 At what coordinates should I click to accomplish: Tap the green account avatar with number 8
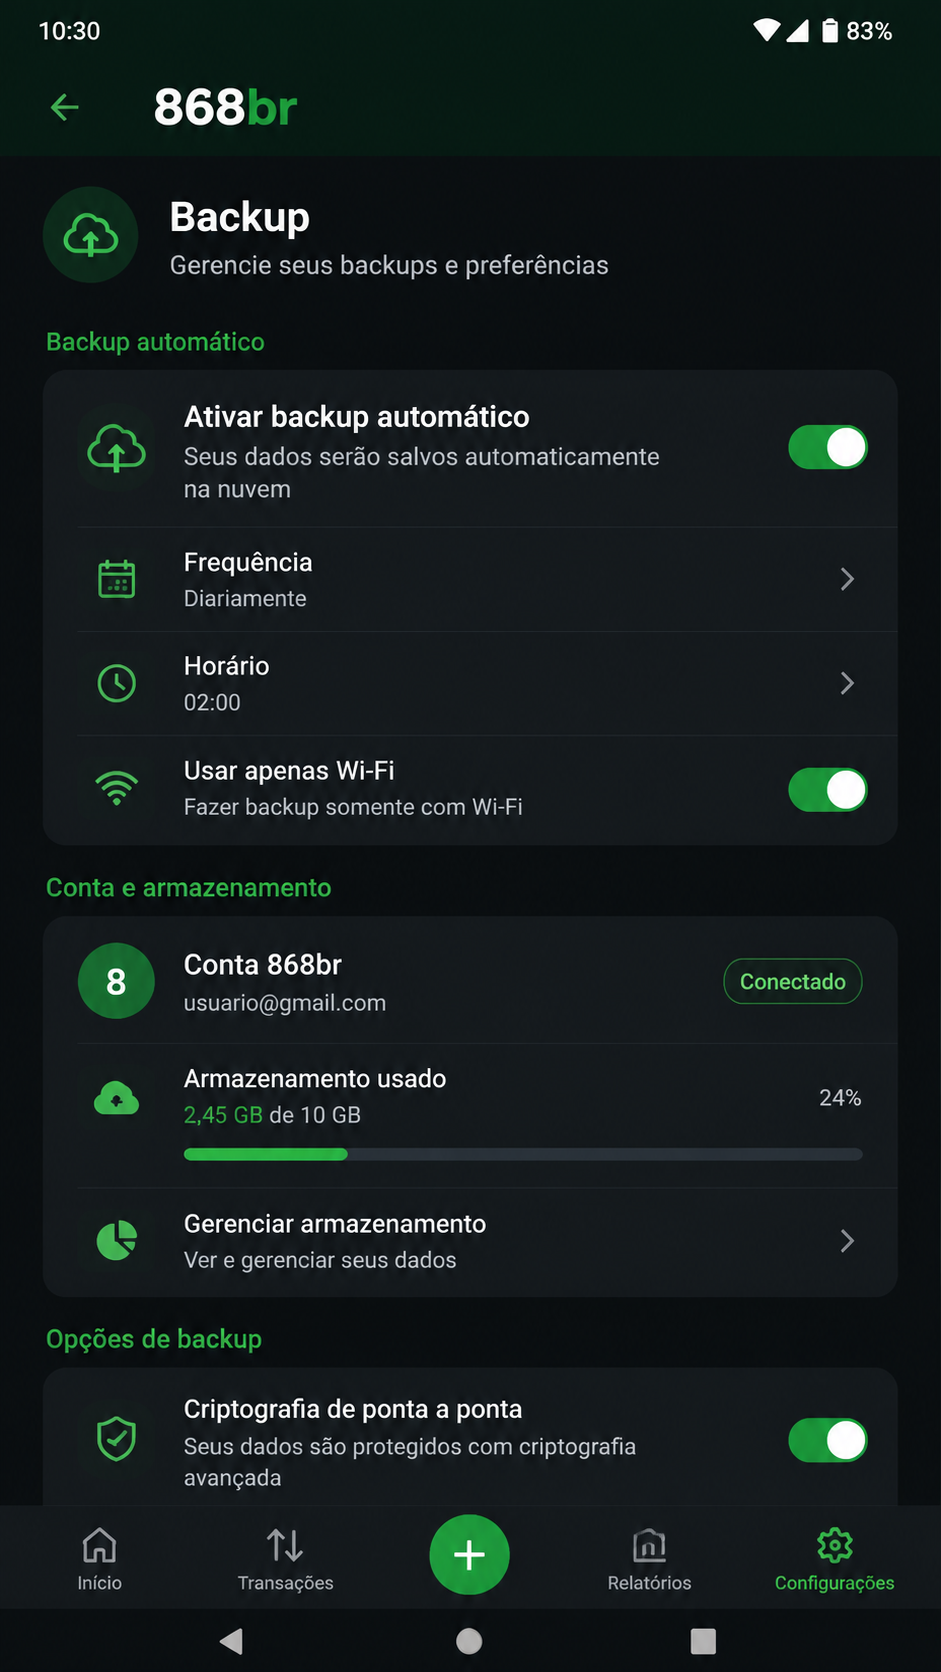116,981
